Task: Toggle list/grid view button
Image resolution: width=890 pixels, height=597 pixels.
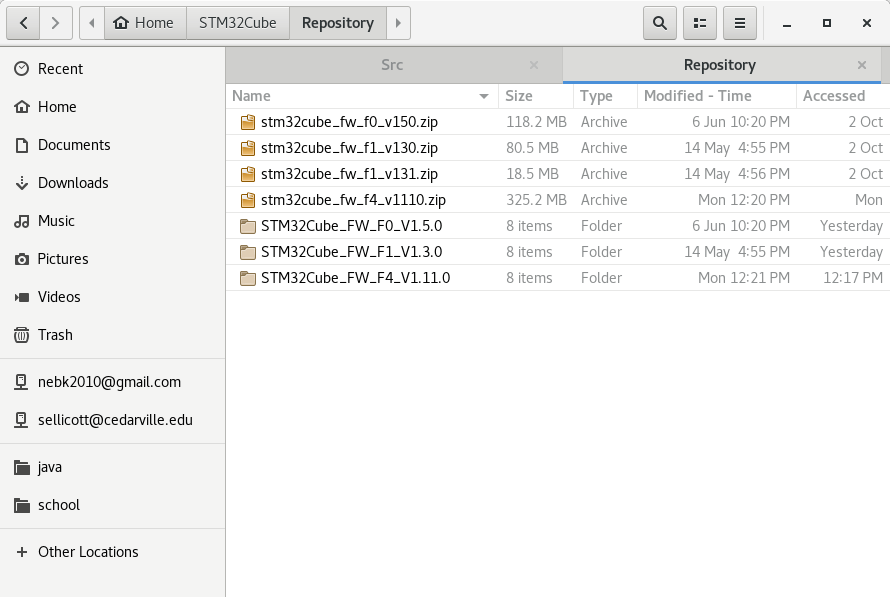Action: pos(700,23)
